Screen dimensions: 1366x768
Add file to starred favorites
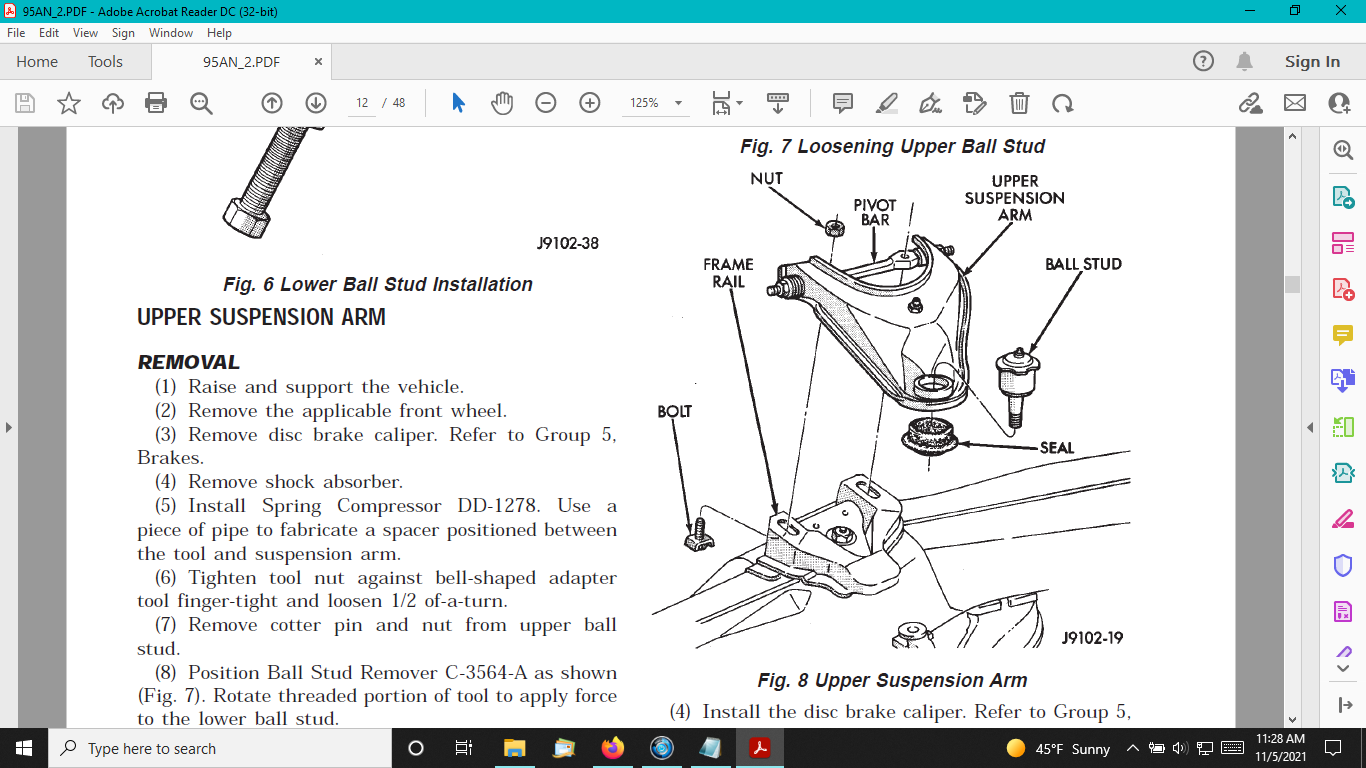pyautogui.click(x=68, y=103)
